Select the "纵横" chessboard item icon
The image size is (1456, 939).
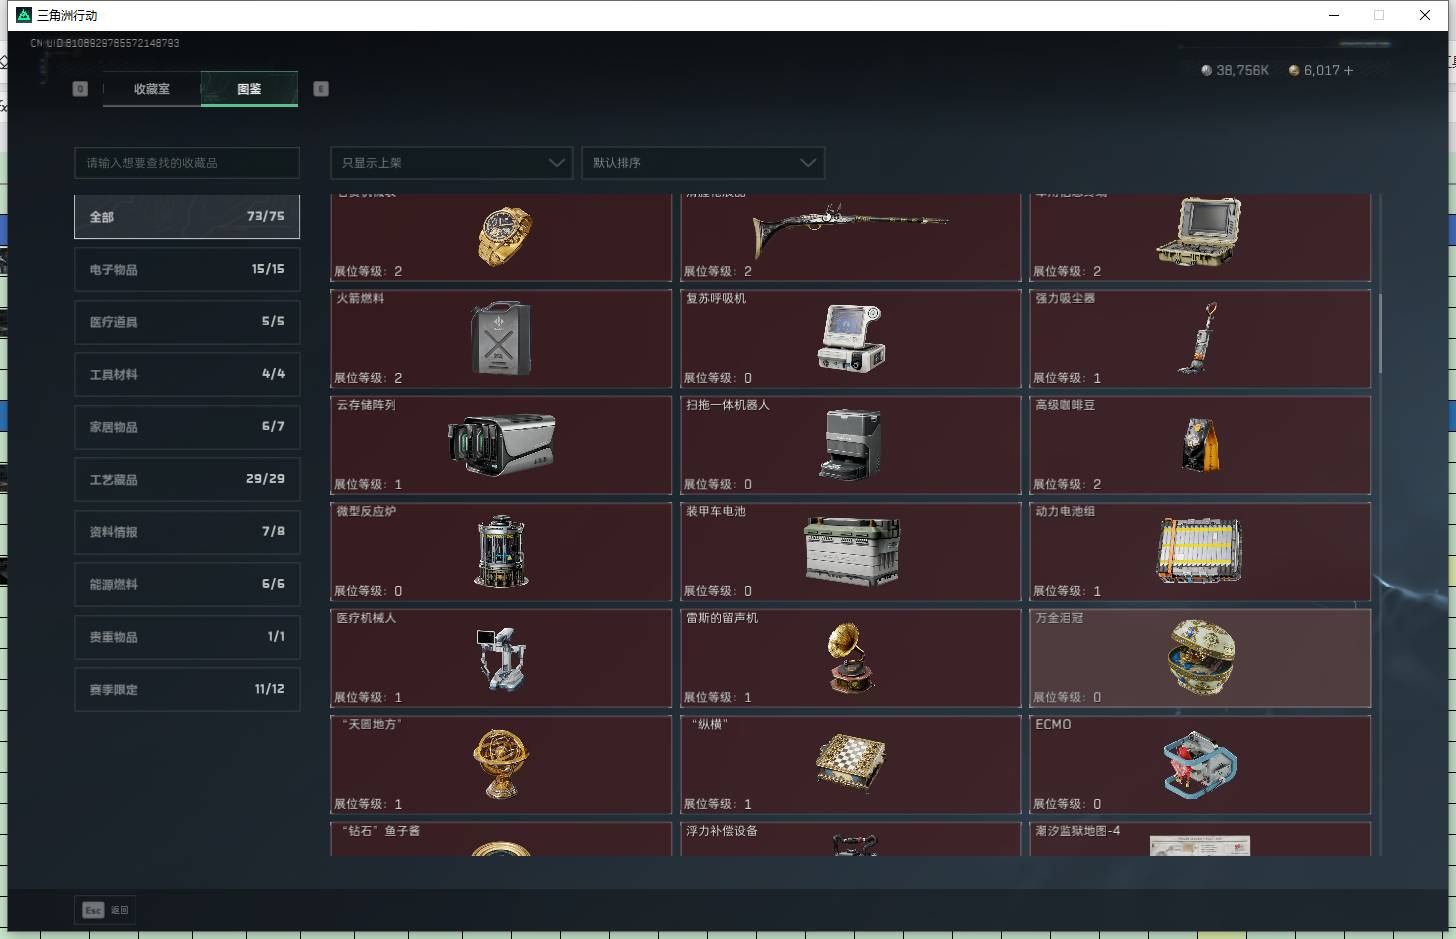(x=850, y=764)
